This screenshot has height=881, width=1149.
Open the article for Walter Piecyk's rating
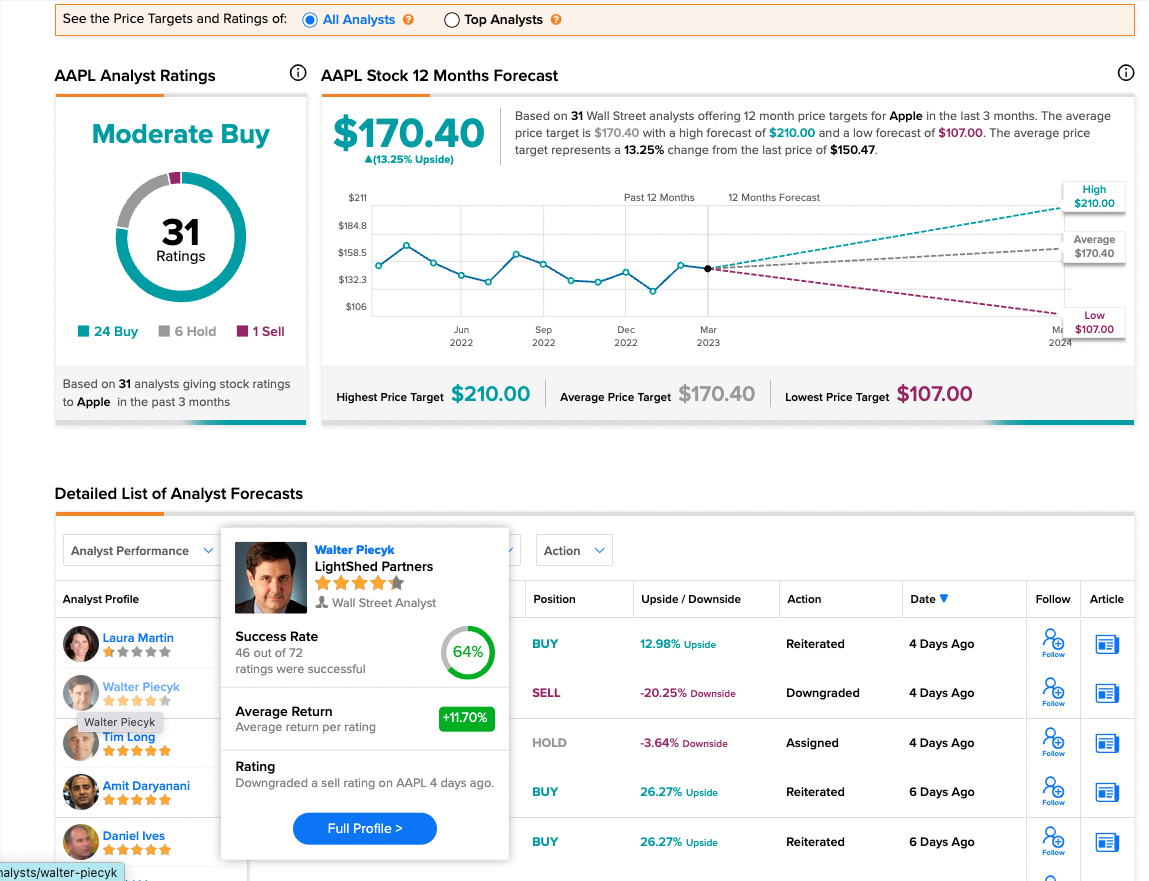click(x=1106, y=693)
